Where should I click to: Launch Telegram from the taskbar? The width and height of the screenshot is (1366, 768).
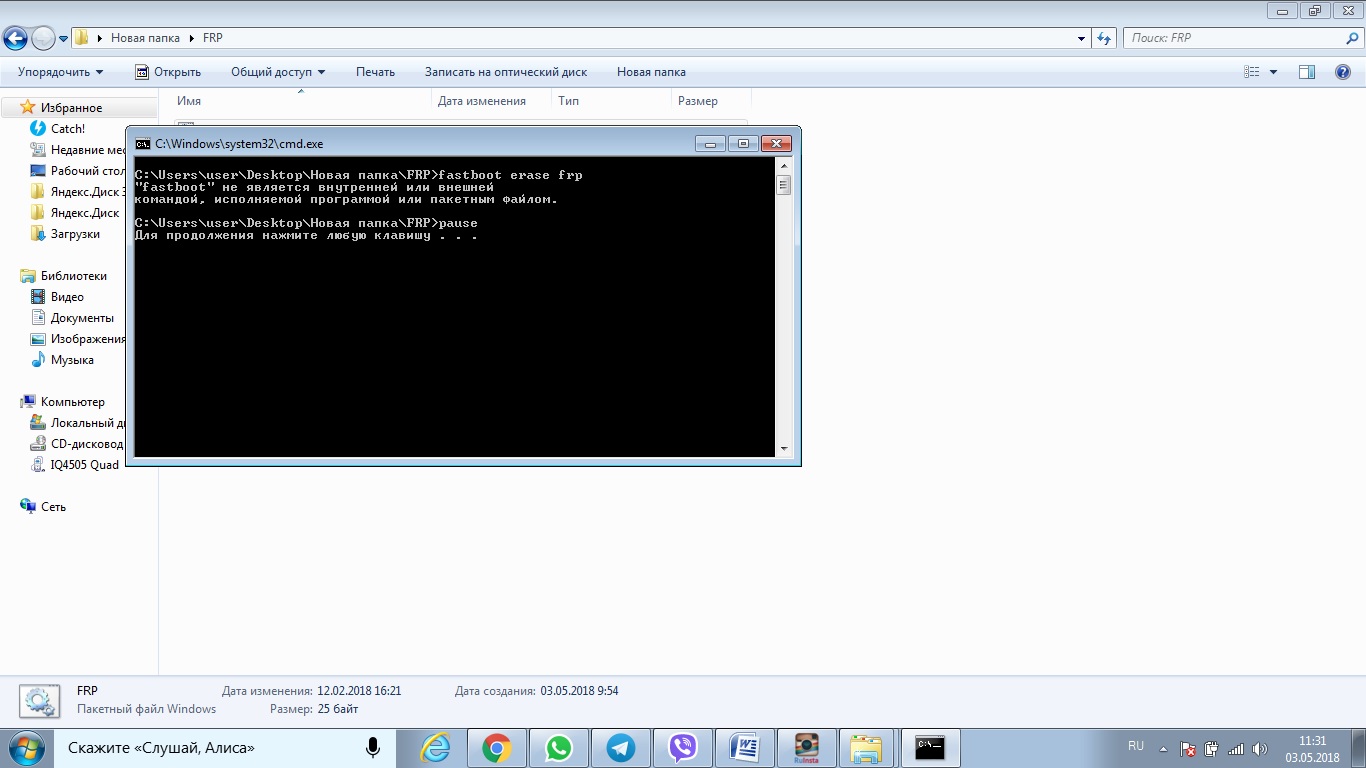tap(621, 748)
